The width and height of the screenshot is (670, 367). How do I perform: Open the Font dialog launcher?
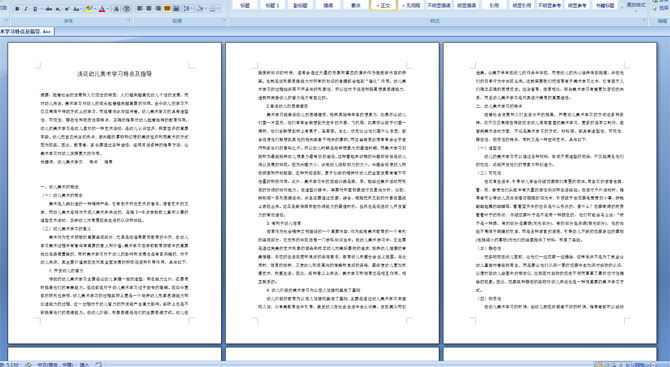pos(129,20)
